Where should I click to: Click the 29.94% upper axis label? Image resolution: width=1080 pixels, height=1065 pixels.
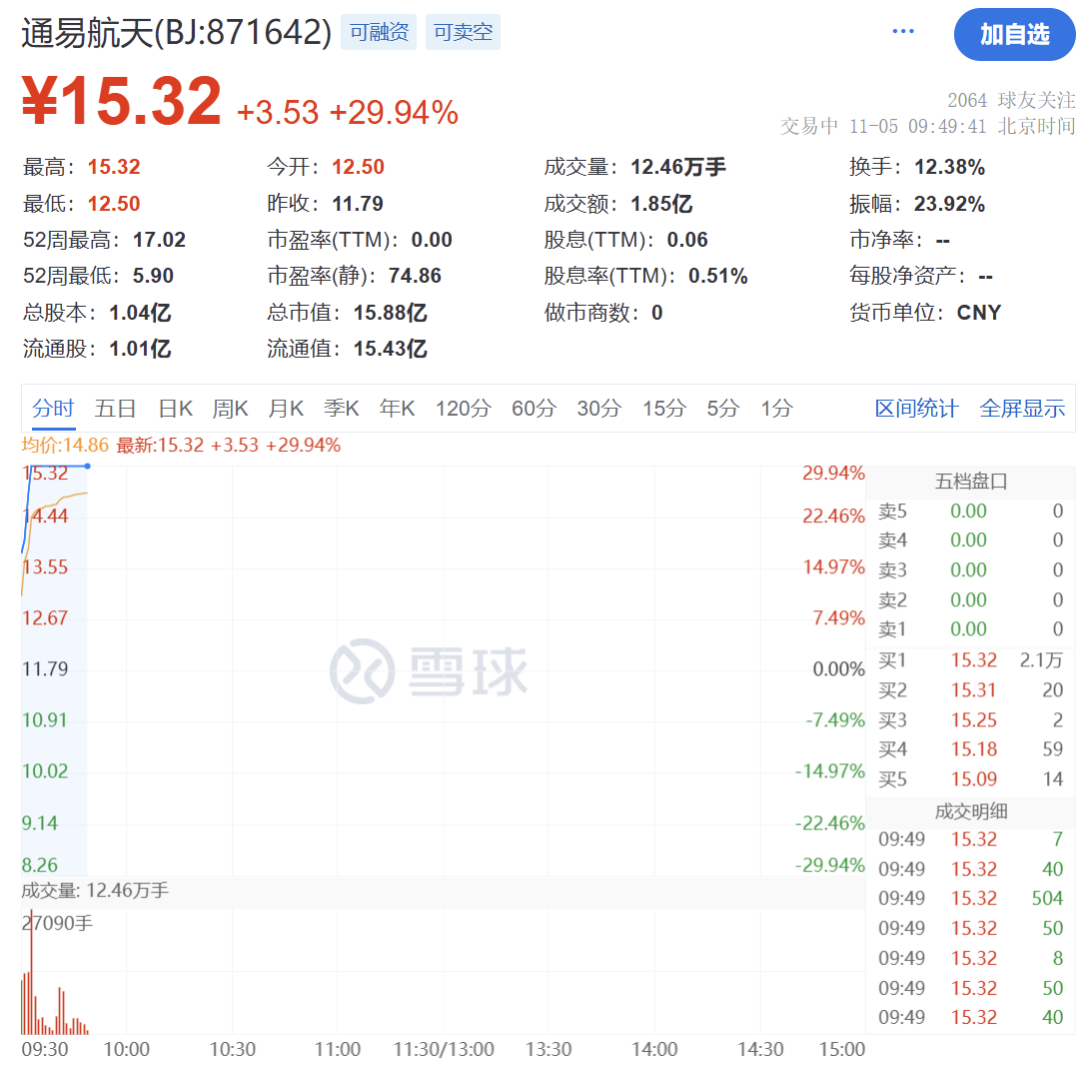(833, 473)
